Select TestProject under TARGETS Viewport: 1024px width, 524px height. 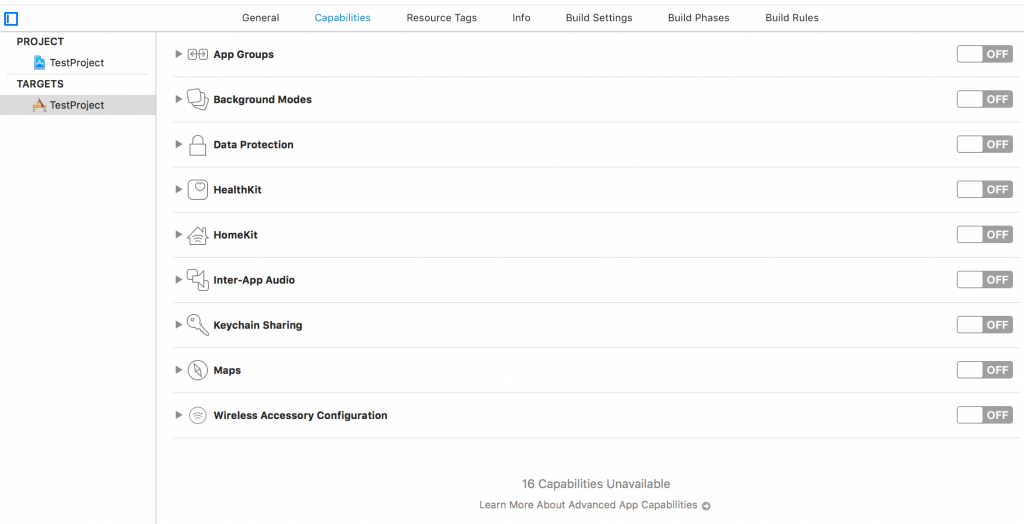[78, 105]
